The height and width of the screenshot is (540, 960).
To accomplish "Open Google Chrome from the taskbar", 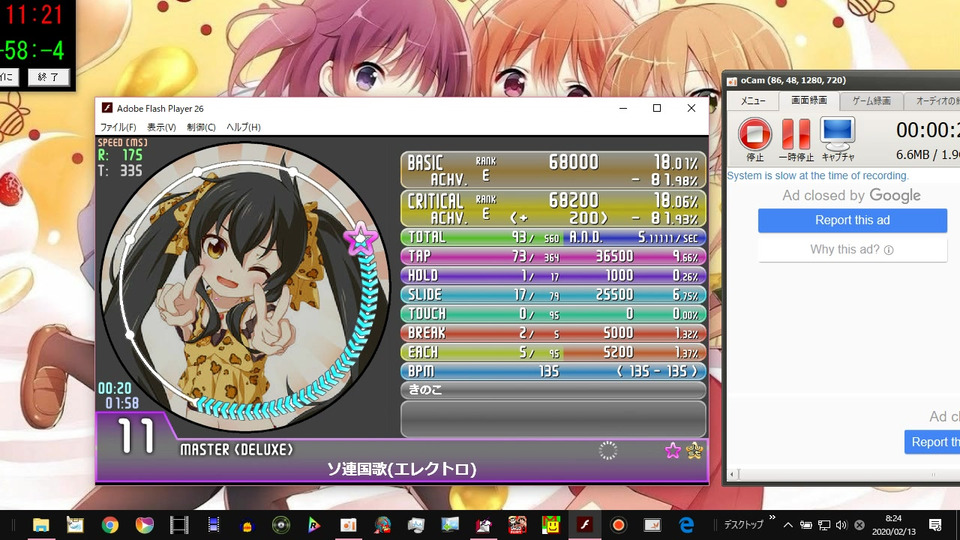I will 110,525.
